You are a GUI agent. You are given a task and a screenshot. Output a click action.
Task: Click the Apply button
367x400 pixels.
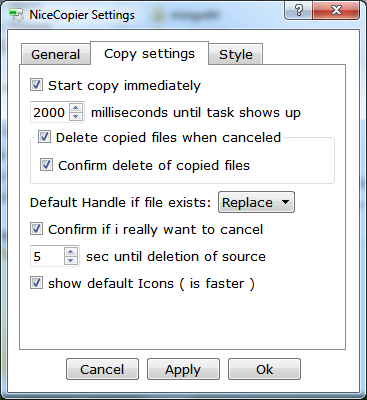click(183, 369)
